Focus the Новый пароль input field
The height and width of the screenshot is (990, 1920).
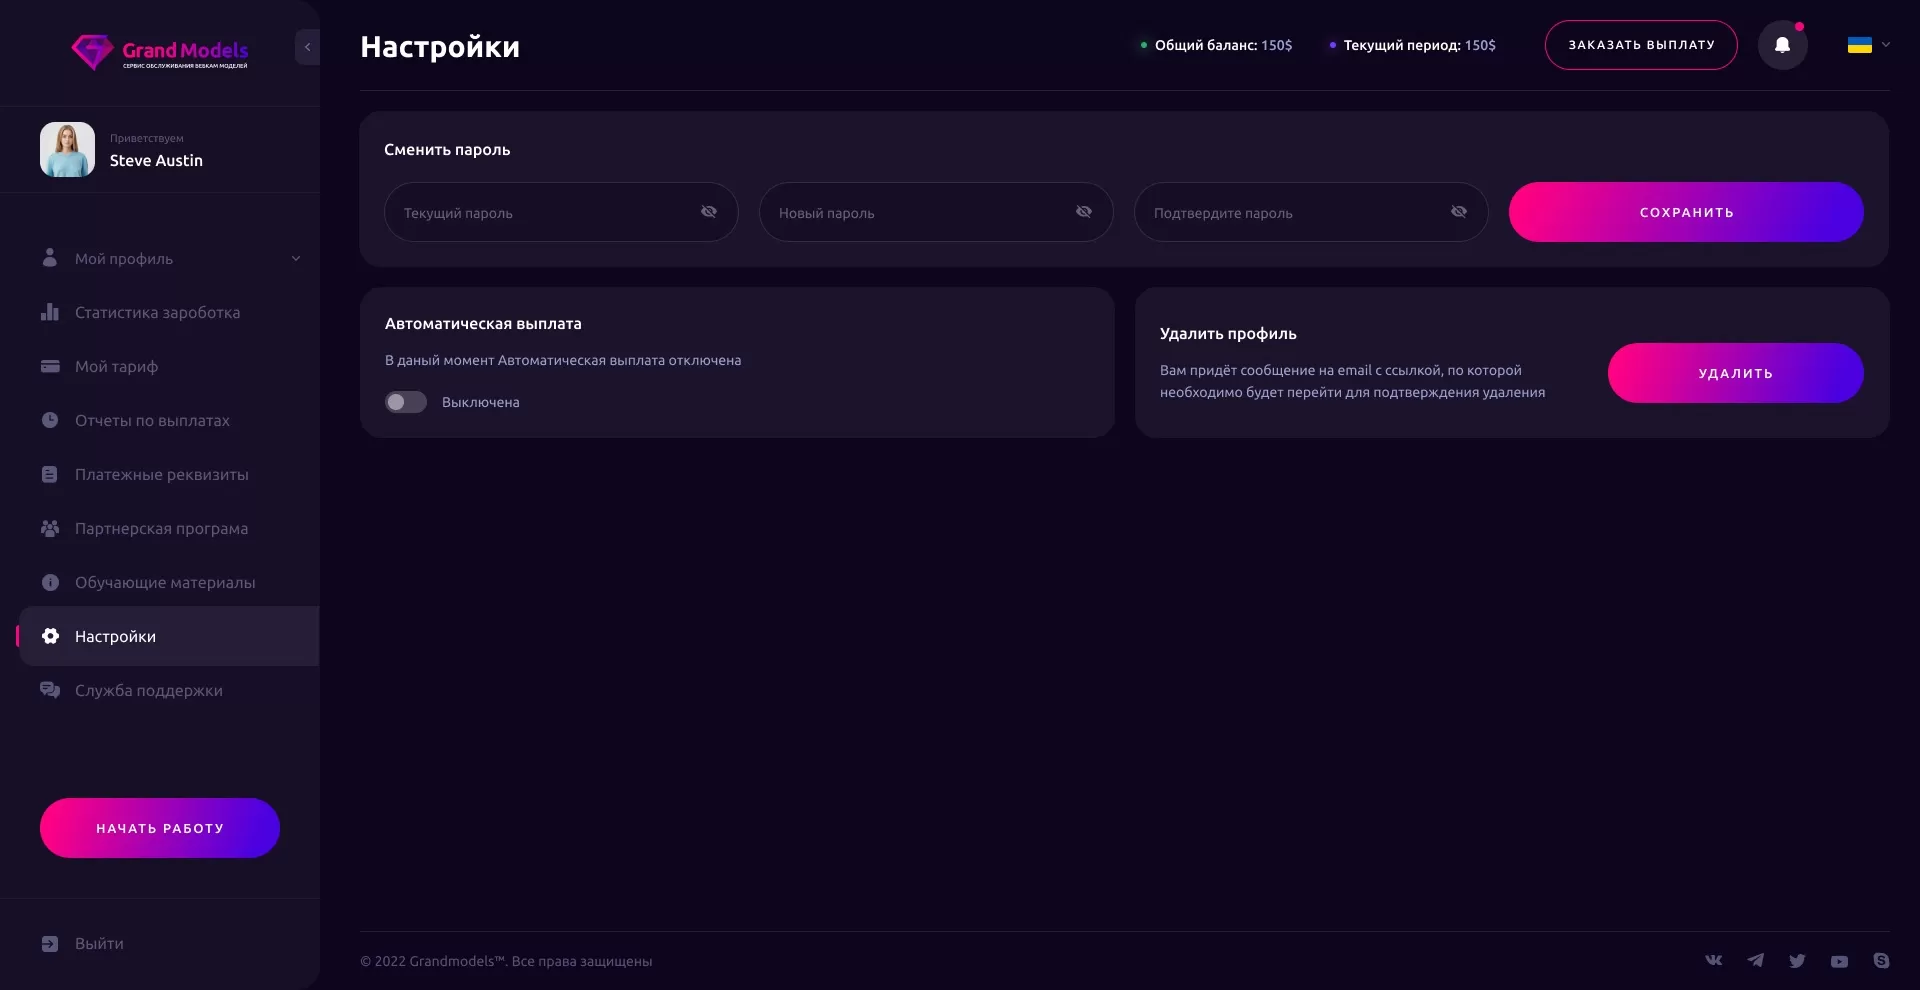(936, 212)
